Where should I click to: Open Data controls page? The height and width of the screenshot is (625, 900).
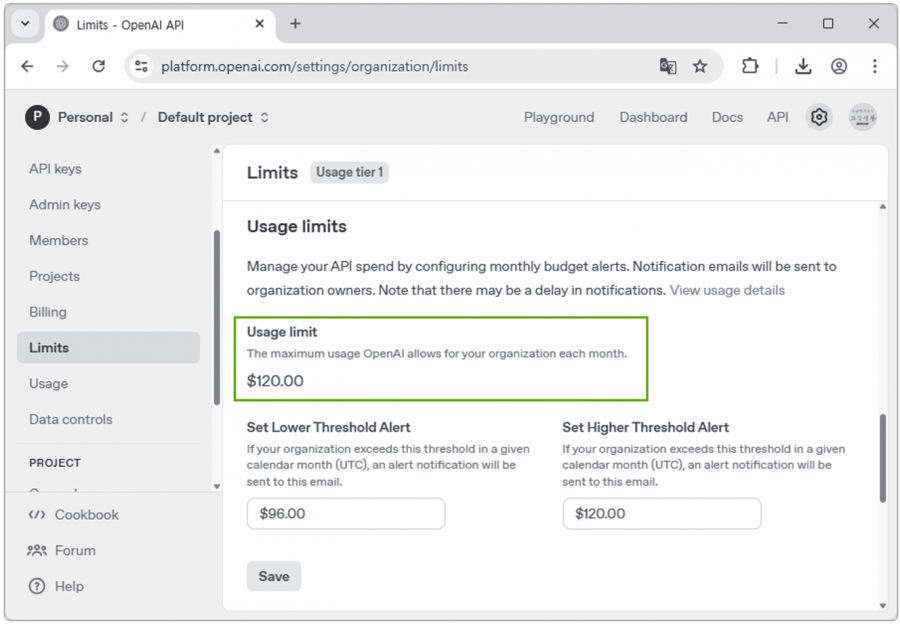point(71,420)
